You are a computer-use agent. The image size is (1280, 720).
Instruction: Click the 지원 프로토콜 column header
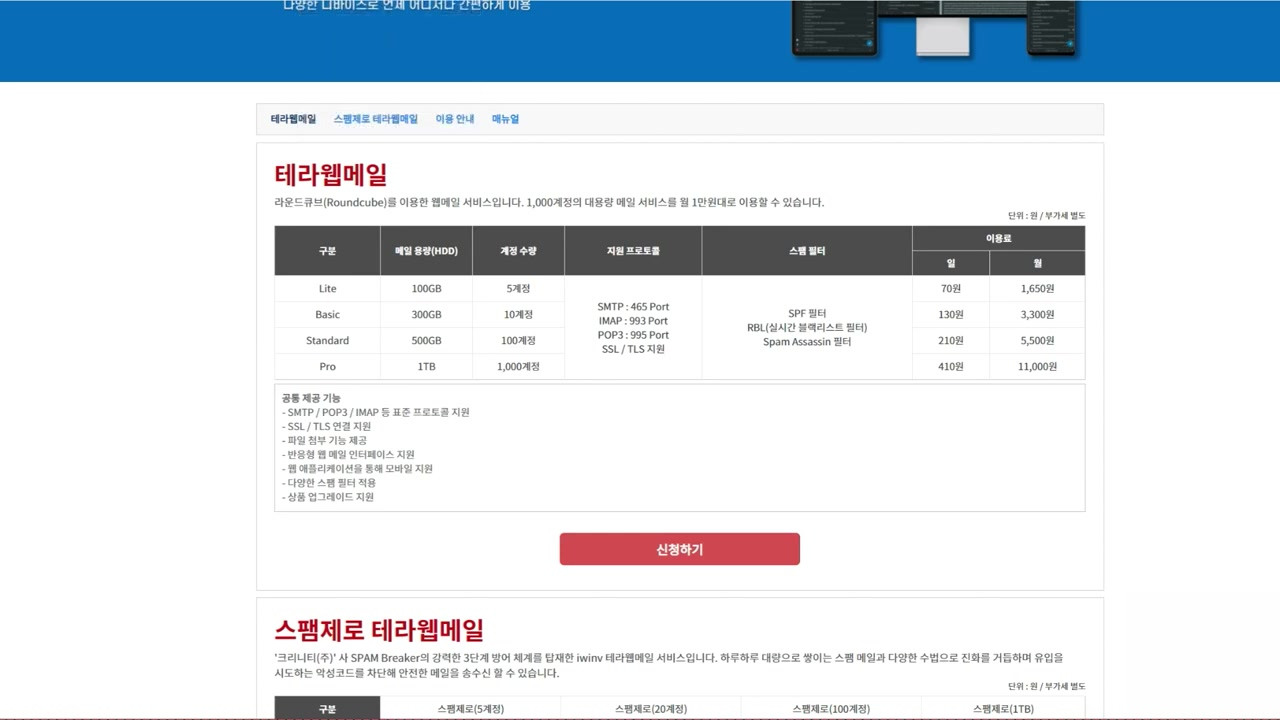pyautogui.click(x=633, y=251)
